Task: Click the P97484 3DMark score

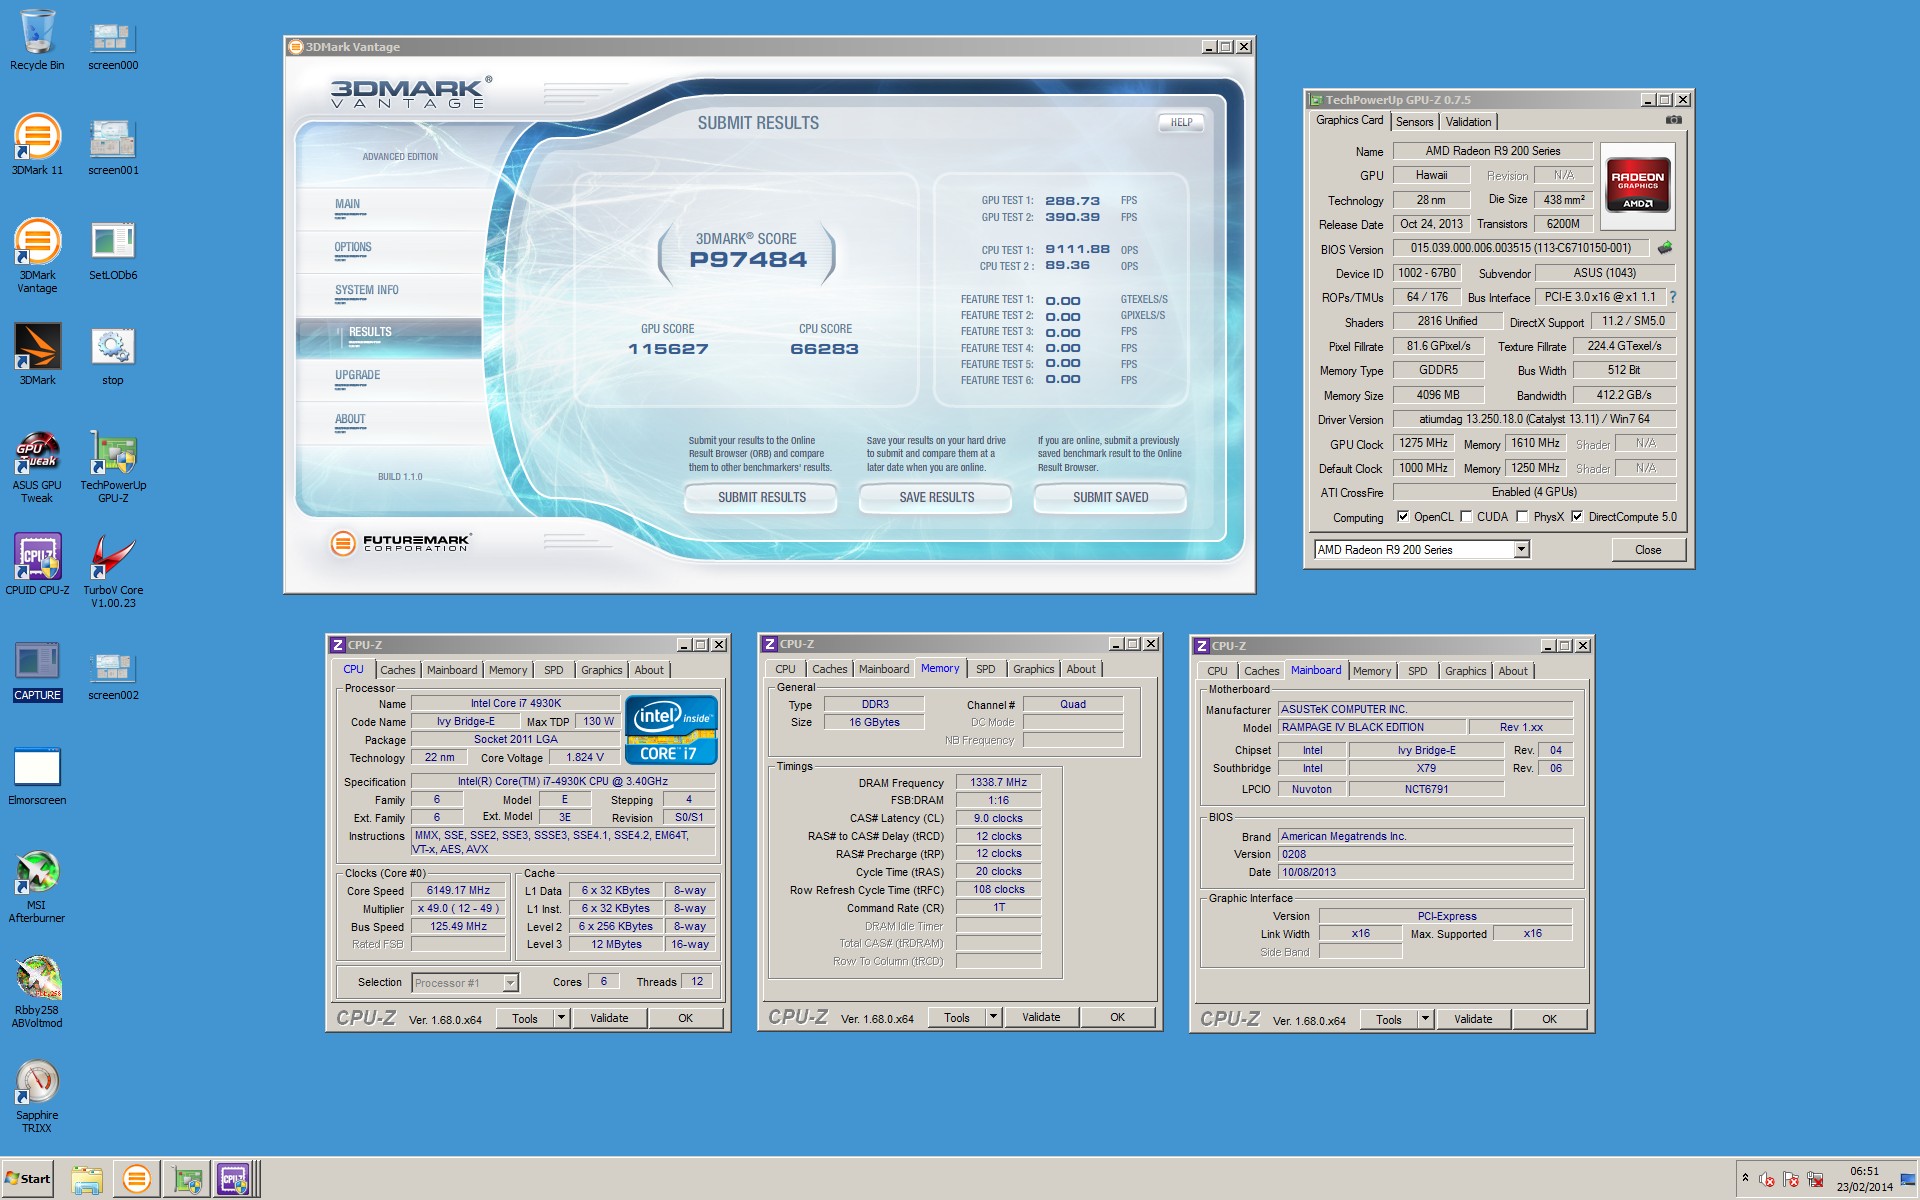Action: point(748,259)
